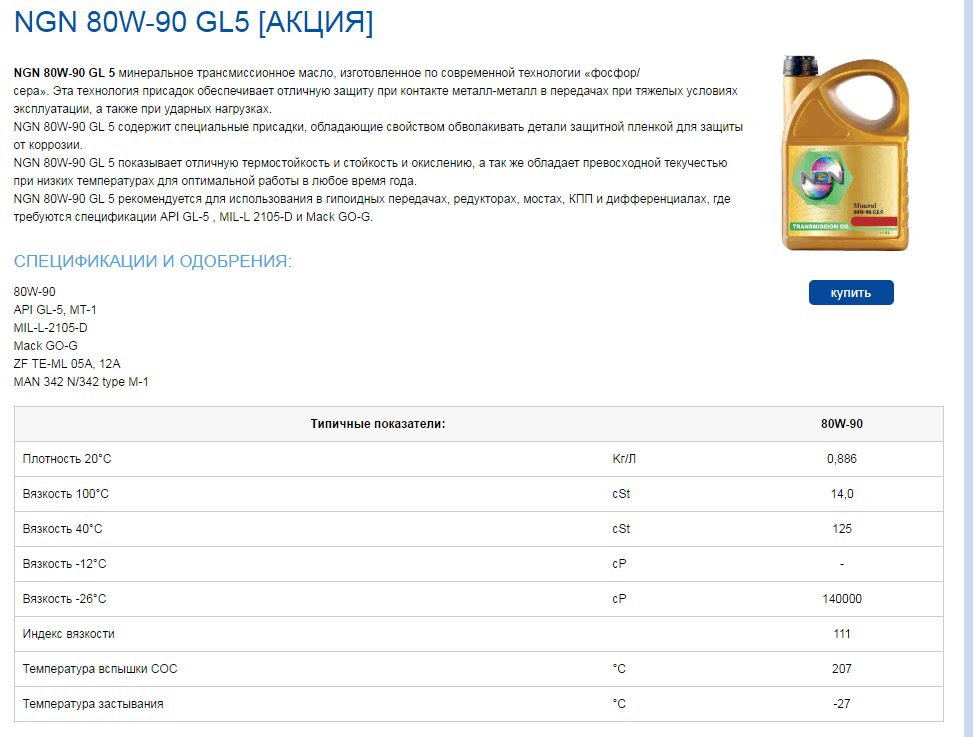Image resolution: width=973 pixels, height=737 pixels.
Task: Select the flash point value '207'
Action: click(842, 669)
